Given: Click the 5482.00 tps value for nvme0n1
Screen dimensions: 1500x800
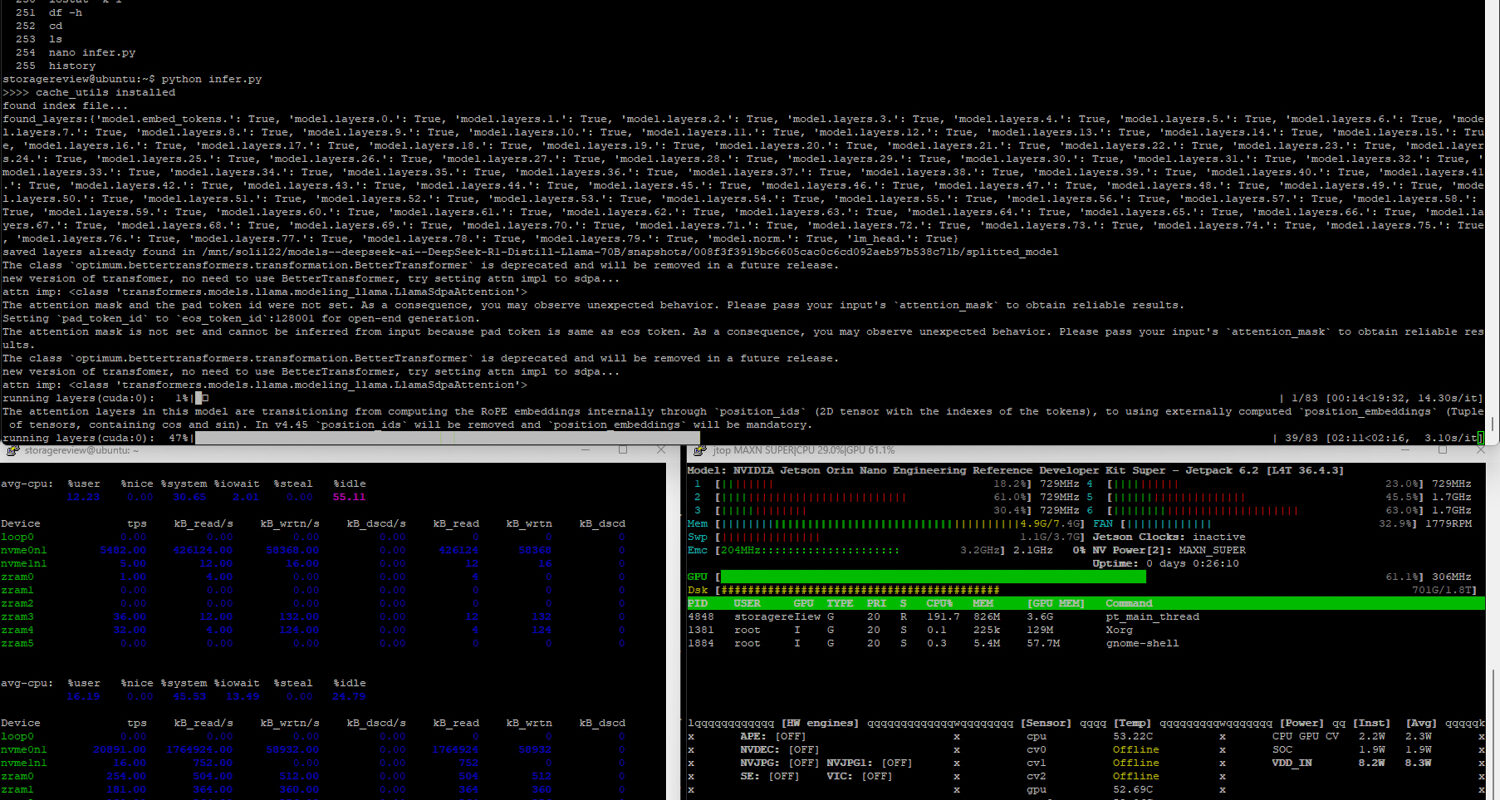Looking at the screenshot, I should tap(123, 549).
